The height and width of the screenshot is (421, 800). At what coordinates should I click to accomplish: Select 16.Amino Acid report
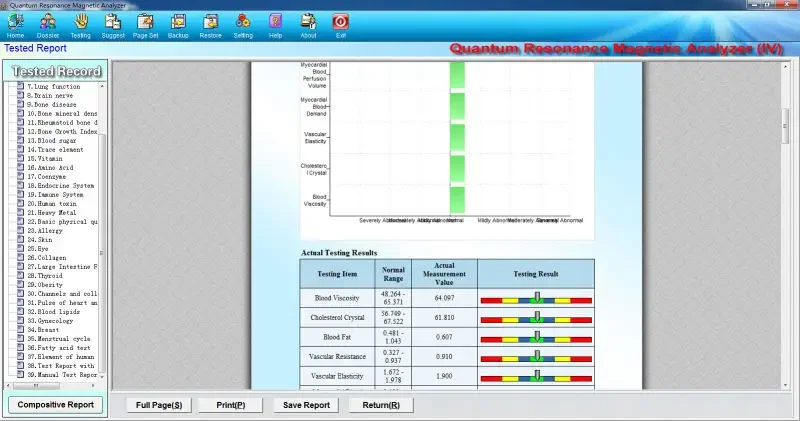click(x=51, y=167)
